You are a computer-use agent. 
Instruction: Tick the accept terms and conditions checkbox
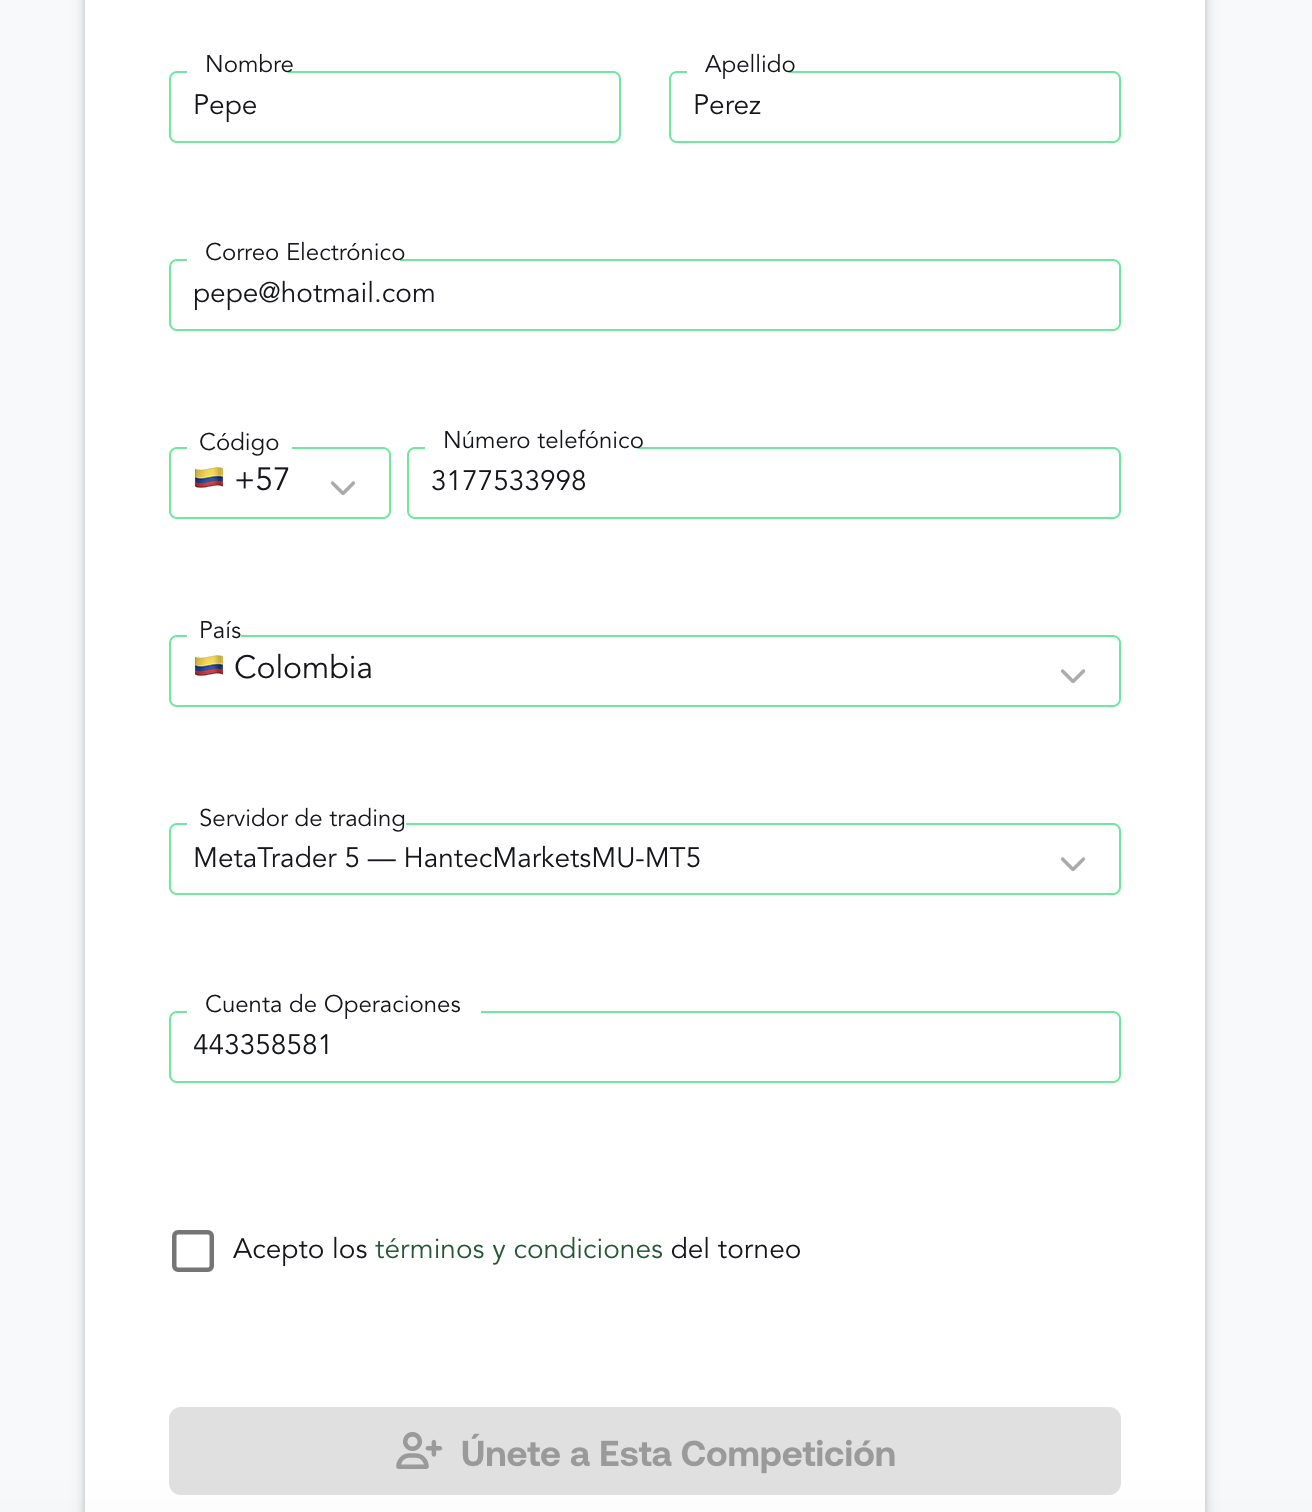coord(193,1250)
